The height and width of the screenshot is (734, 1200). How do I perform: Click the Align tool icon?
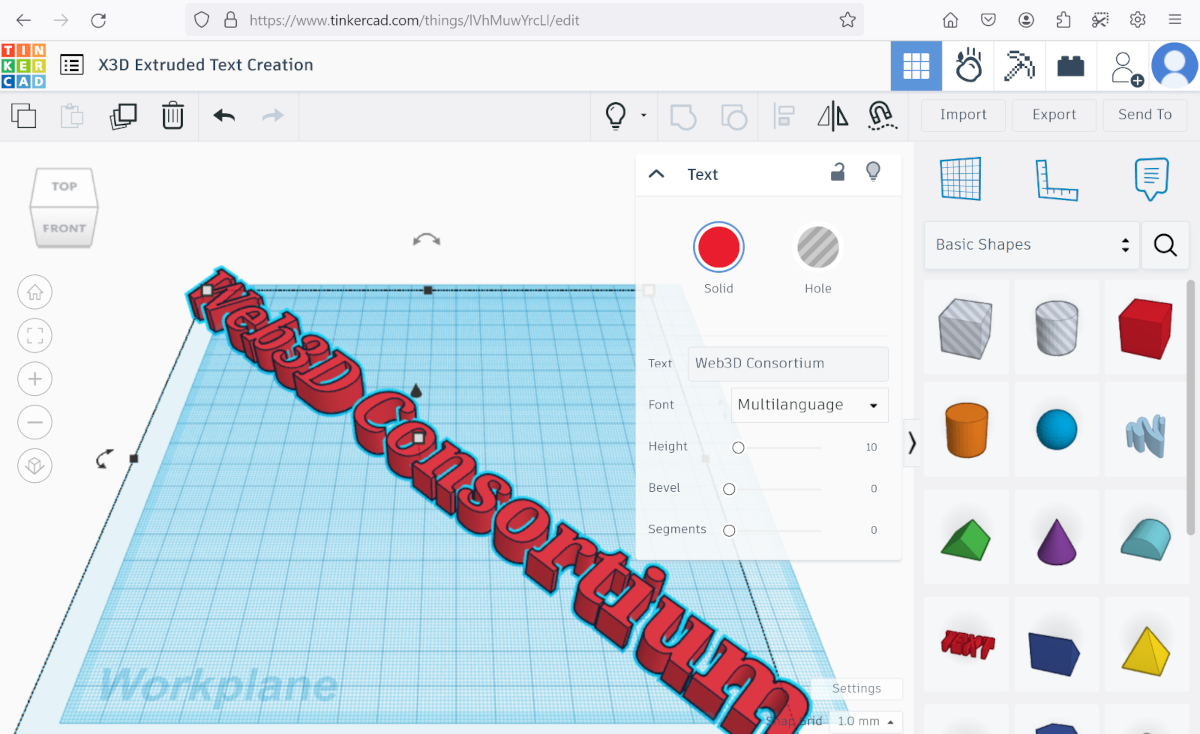pos(784,116)
